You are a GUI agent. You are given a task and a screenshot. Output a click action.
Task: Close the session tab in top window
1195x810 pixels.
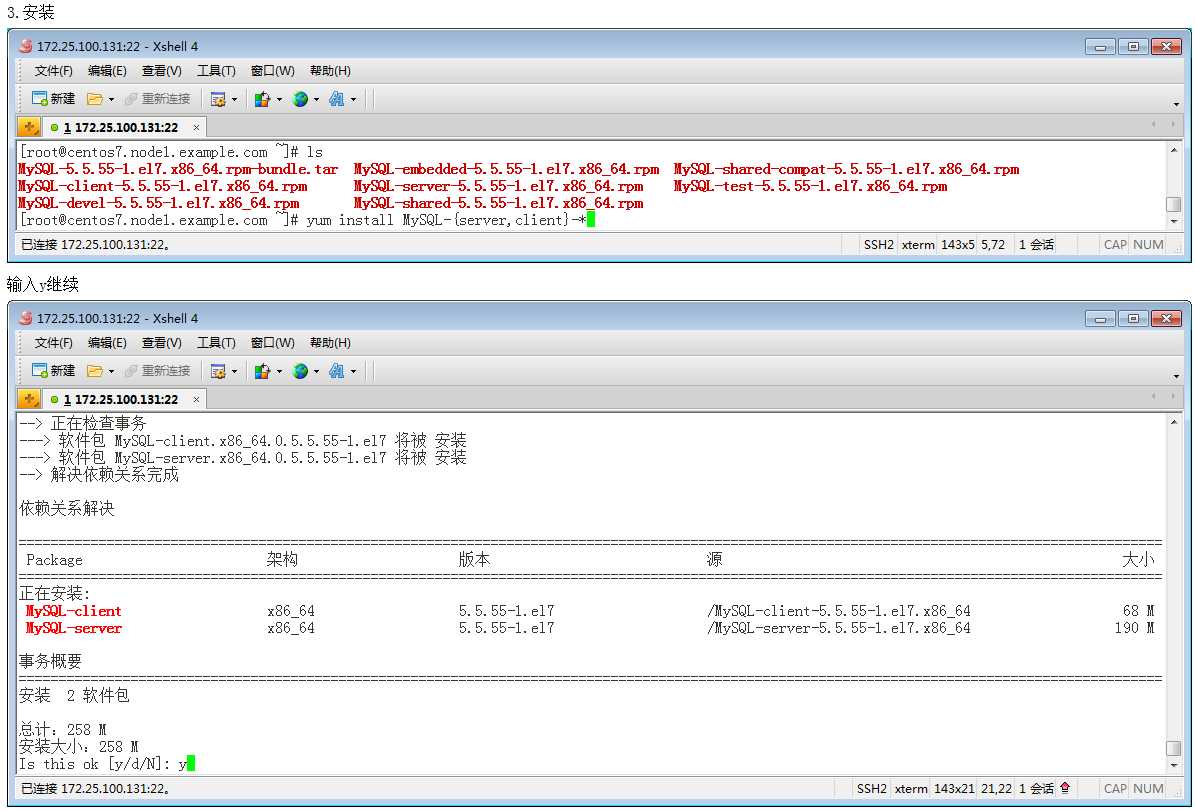[196, 127]
